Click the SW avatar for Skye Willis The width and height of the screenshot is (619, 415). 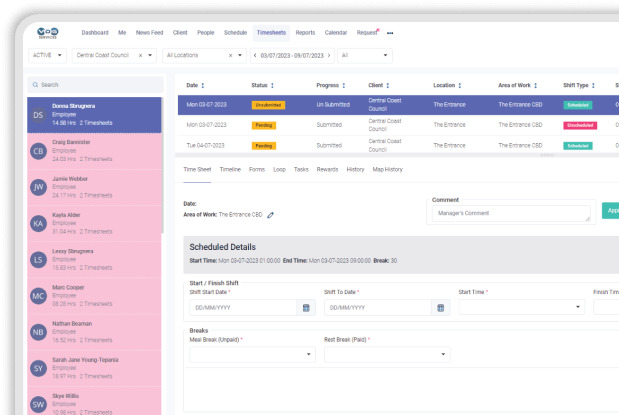point(38,404)
